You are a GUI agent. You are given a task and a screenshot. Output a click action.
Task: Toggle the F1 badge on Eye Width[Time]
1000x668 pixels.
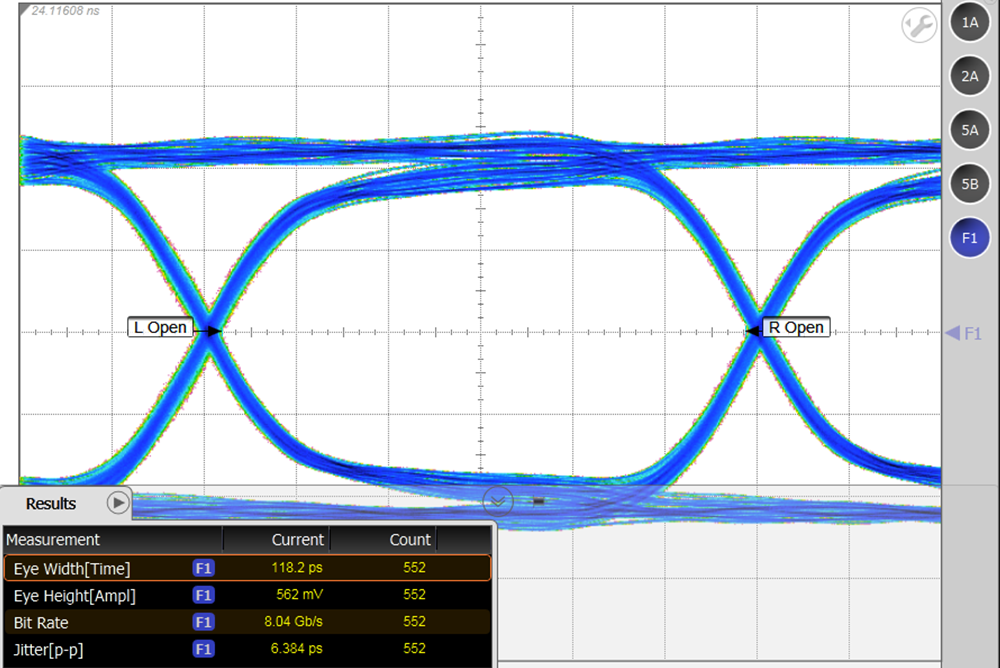click(x=203, y=567)
